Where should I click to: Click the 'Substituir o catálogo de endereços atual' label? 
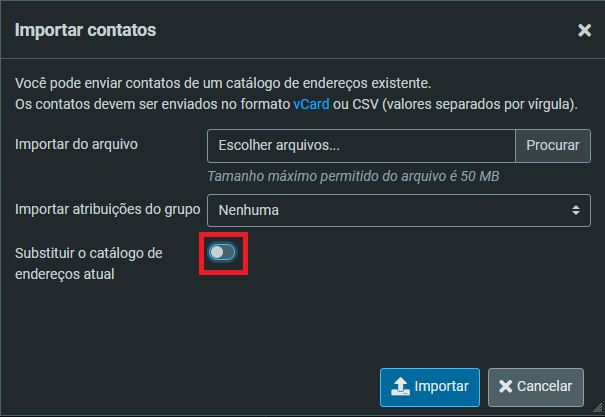coord(88,263)
